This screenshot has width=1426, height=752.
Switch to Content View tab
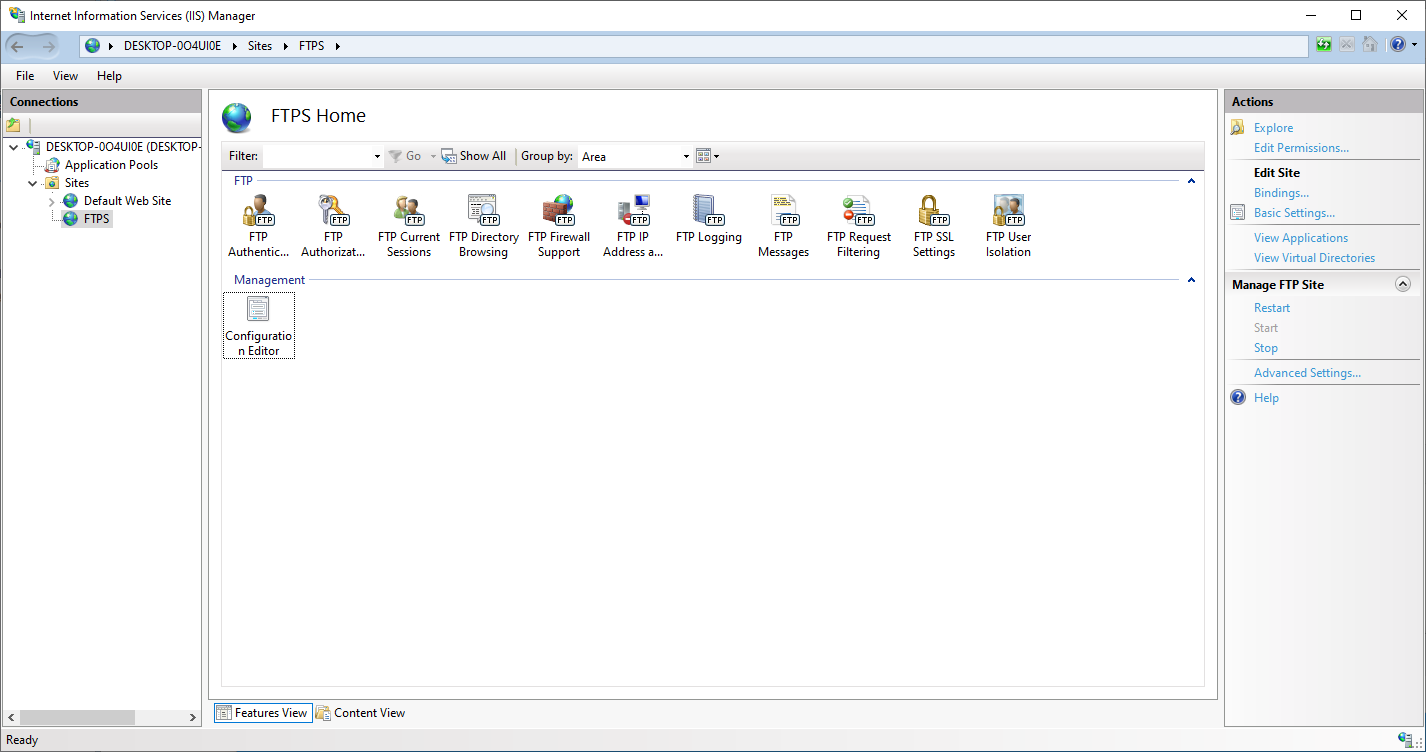(x=360, y=713)
